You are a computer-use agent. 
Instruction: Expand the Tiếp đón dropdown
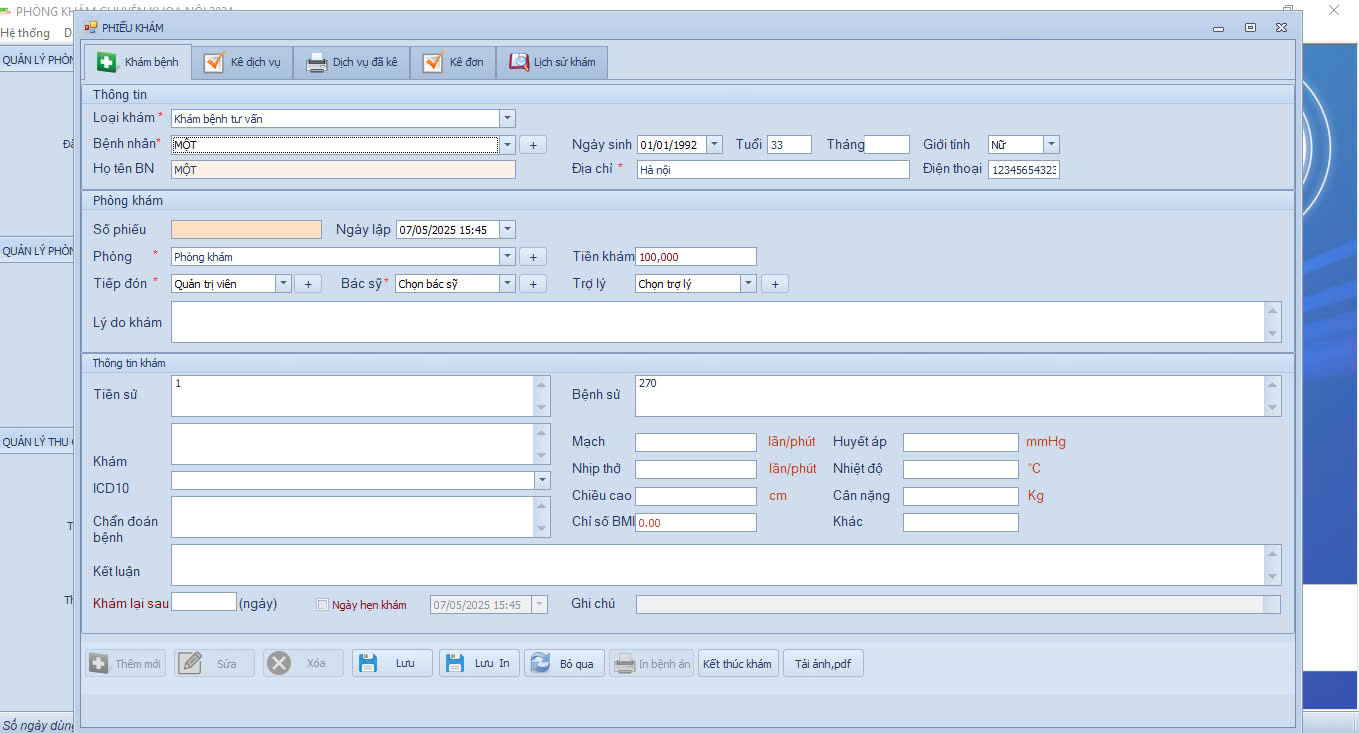coord(283,284)
